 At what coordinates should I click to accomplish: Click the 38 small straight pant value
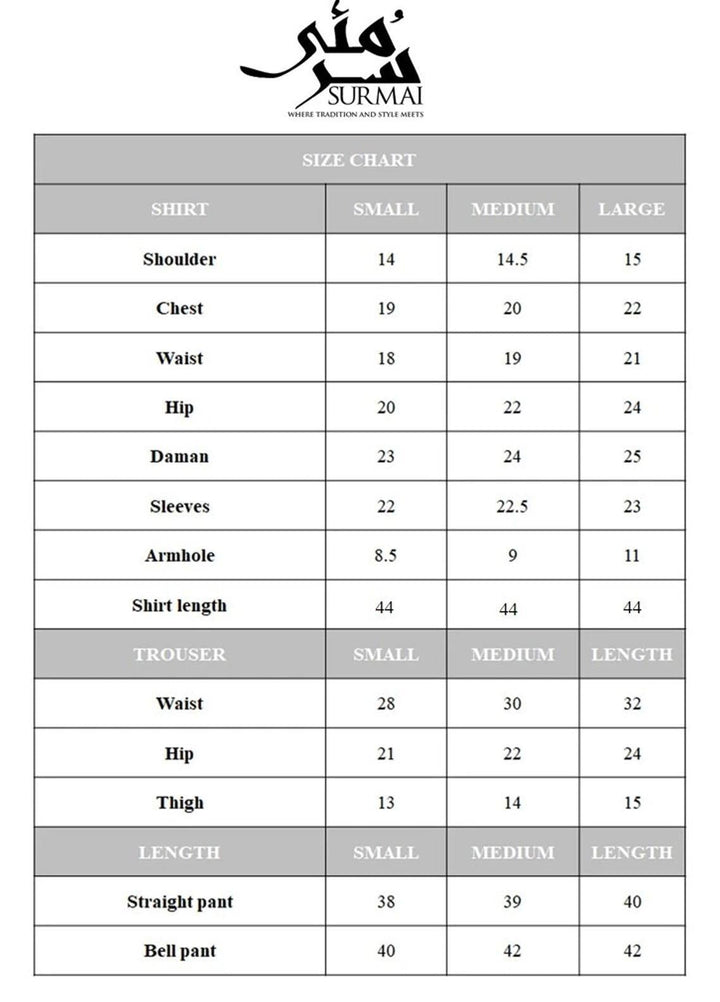[386, 901]
